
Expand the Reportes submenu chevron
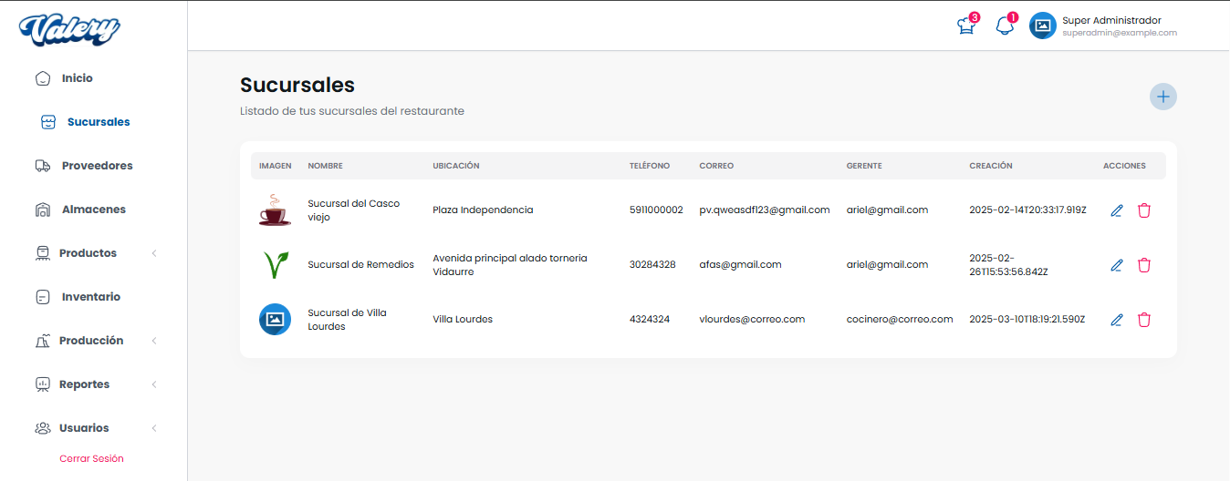154,385
